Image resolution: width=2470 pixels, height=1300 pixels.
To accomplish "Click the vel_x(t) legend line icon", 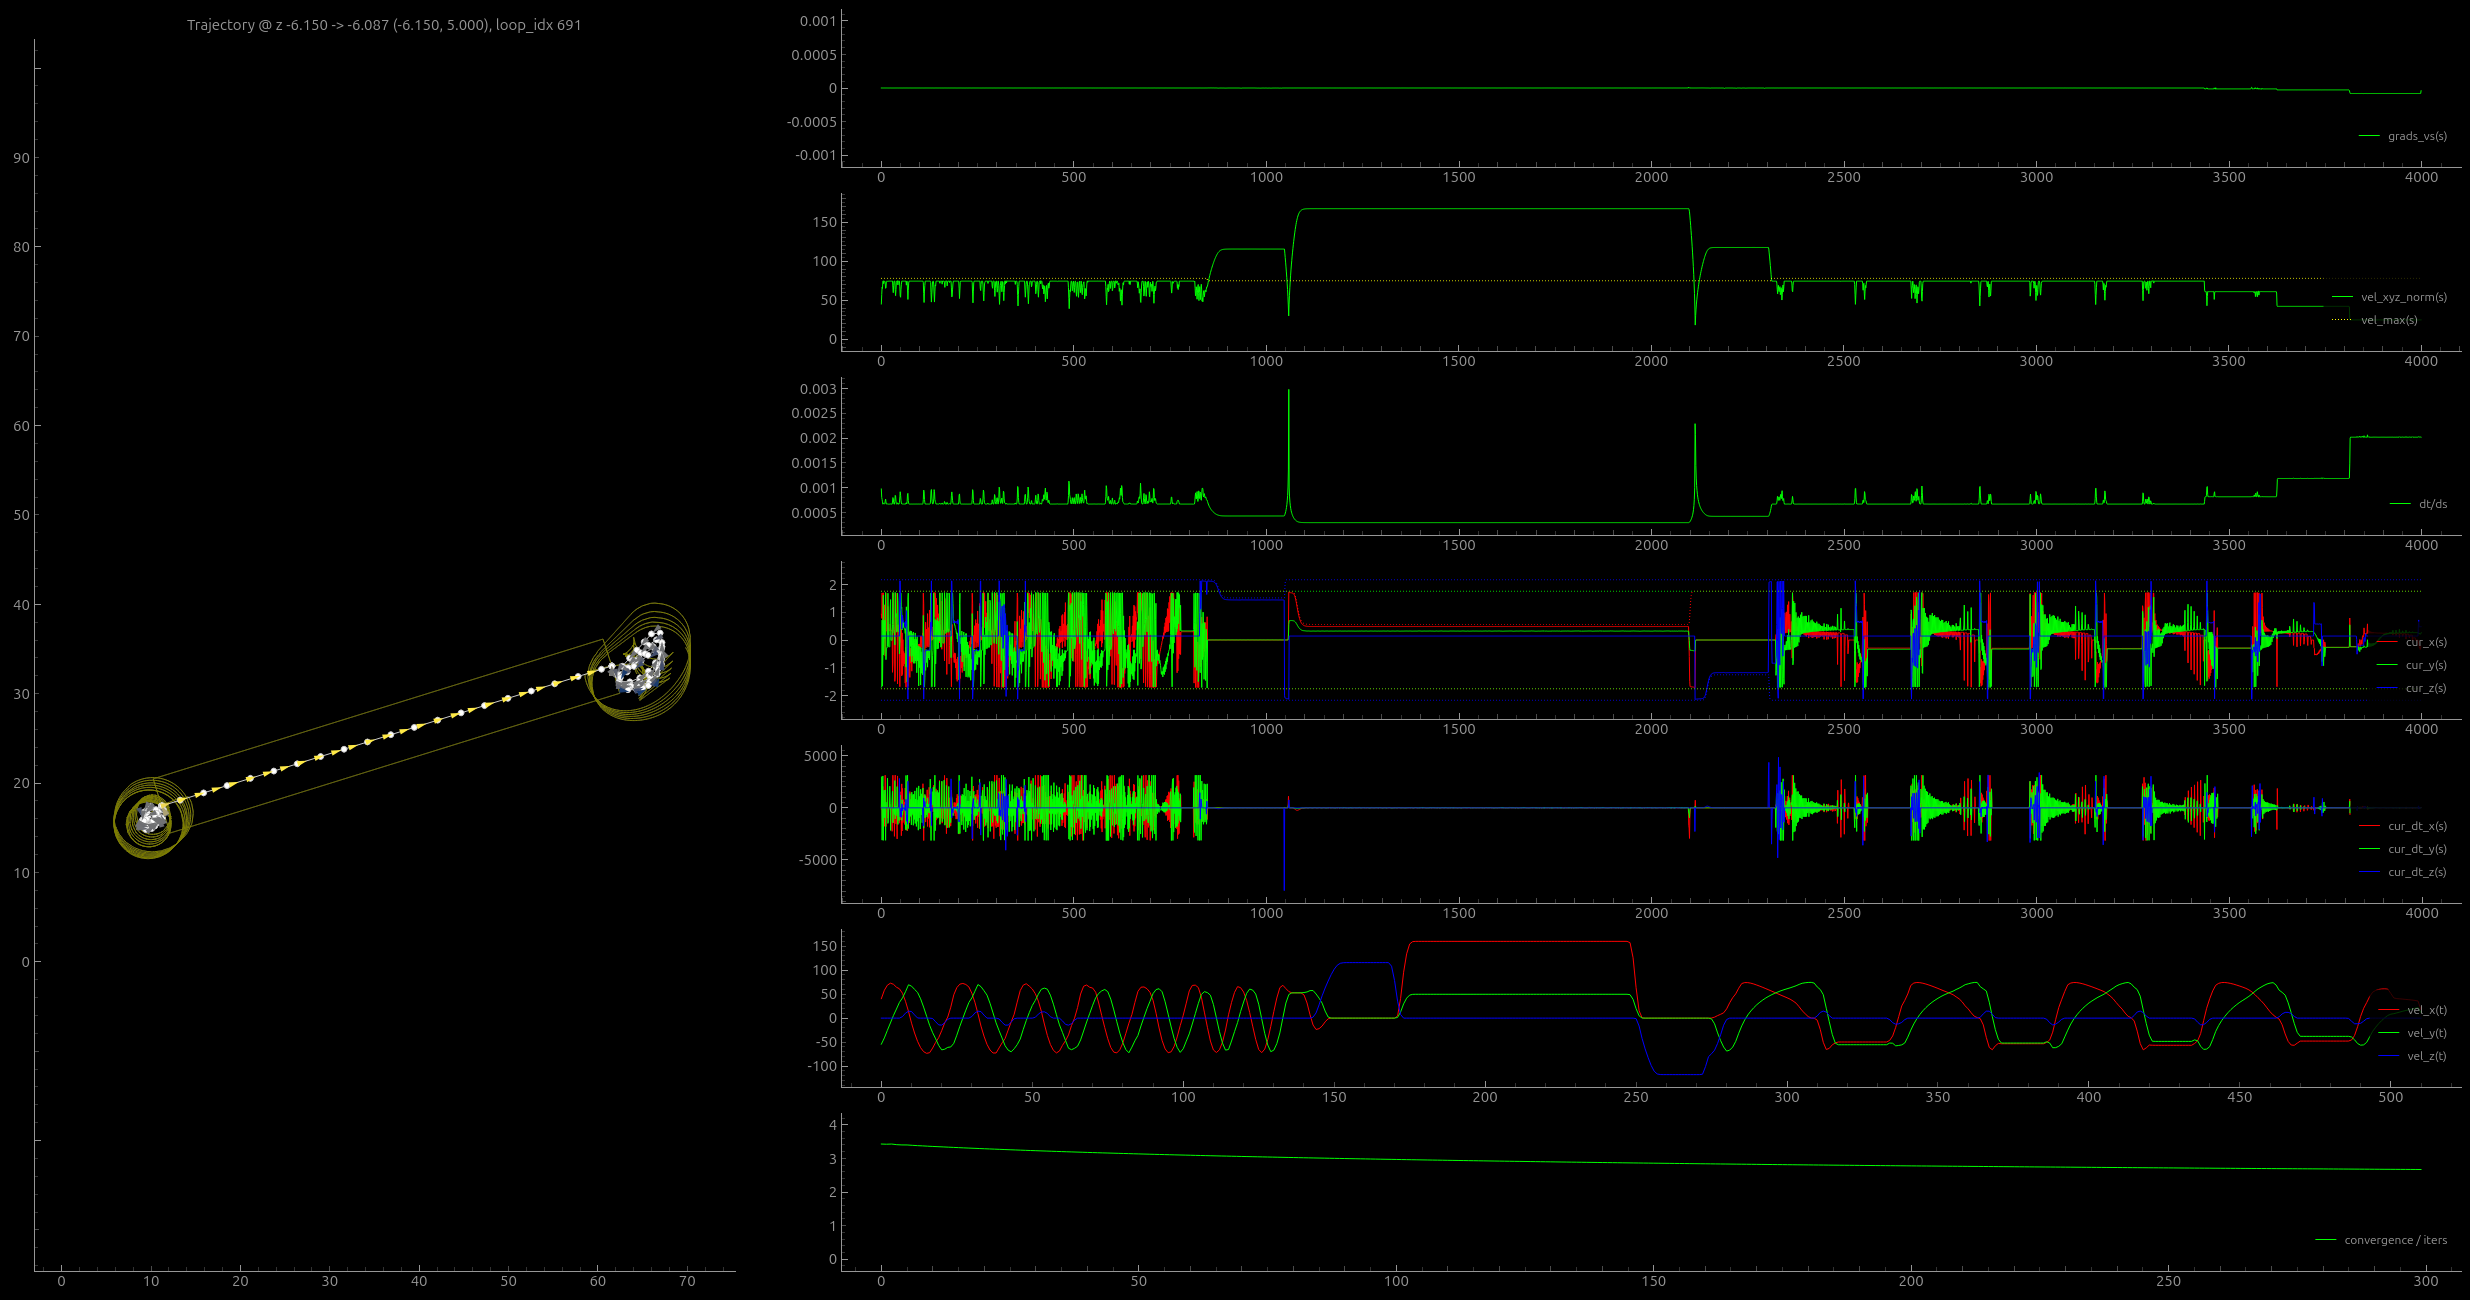I will pos(2389,1010).
